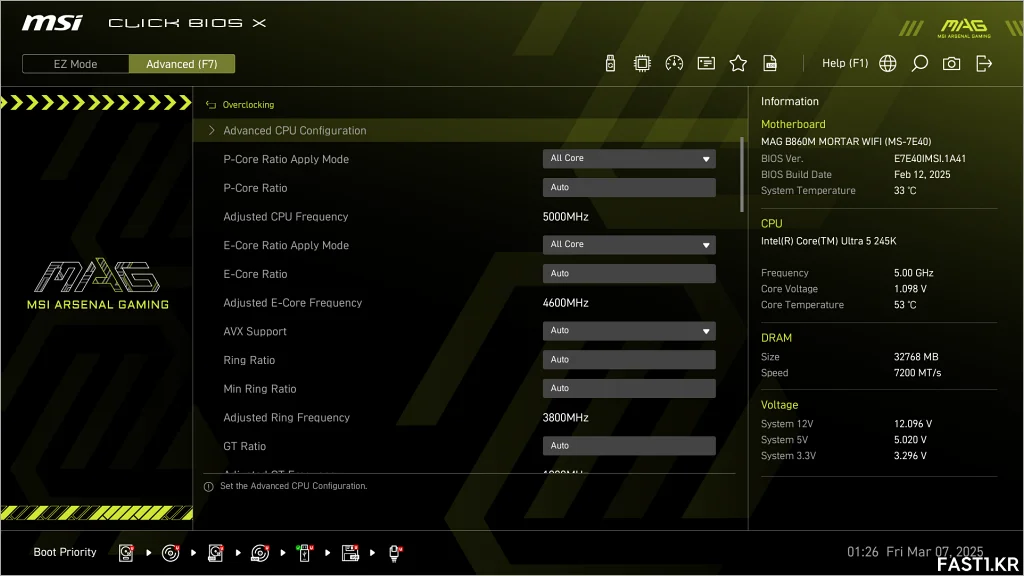1024x576 pixels.
Task: Select the Adjusted Ring Frequency row
Action: (470, 418)
